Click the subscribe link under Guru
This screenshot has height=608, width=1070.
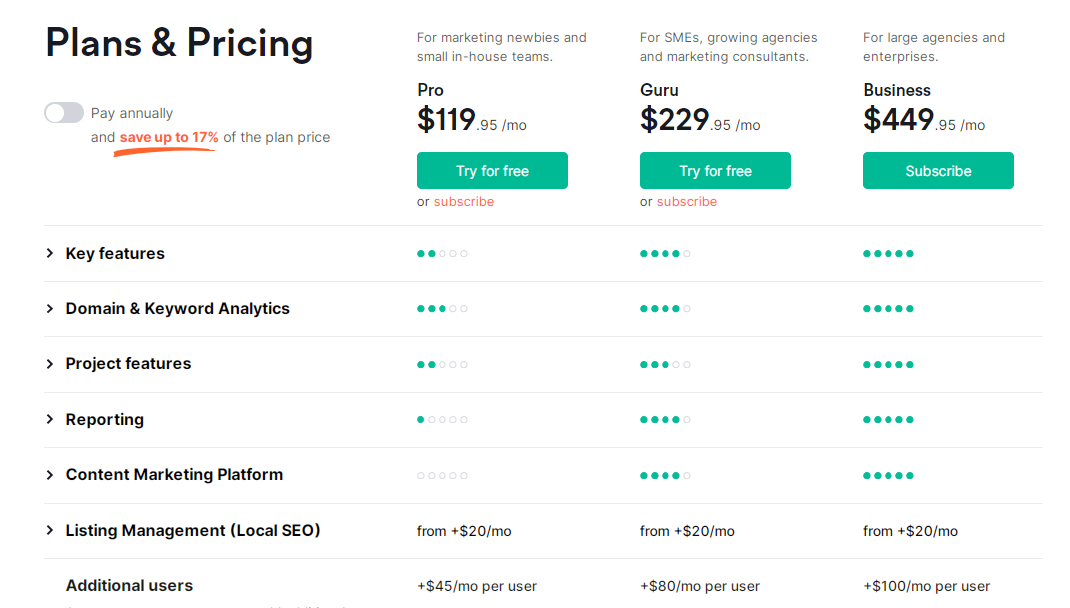687,202
